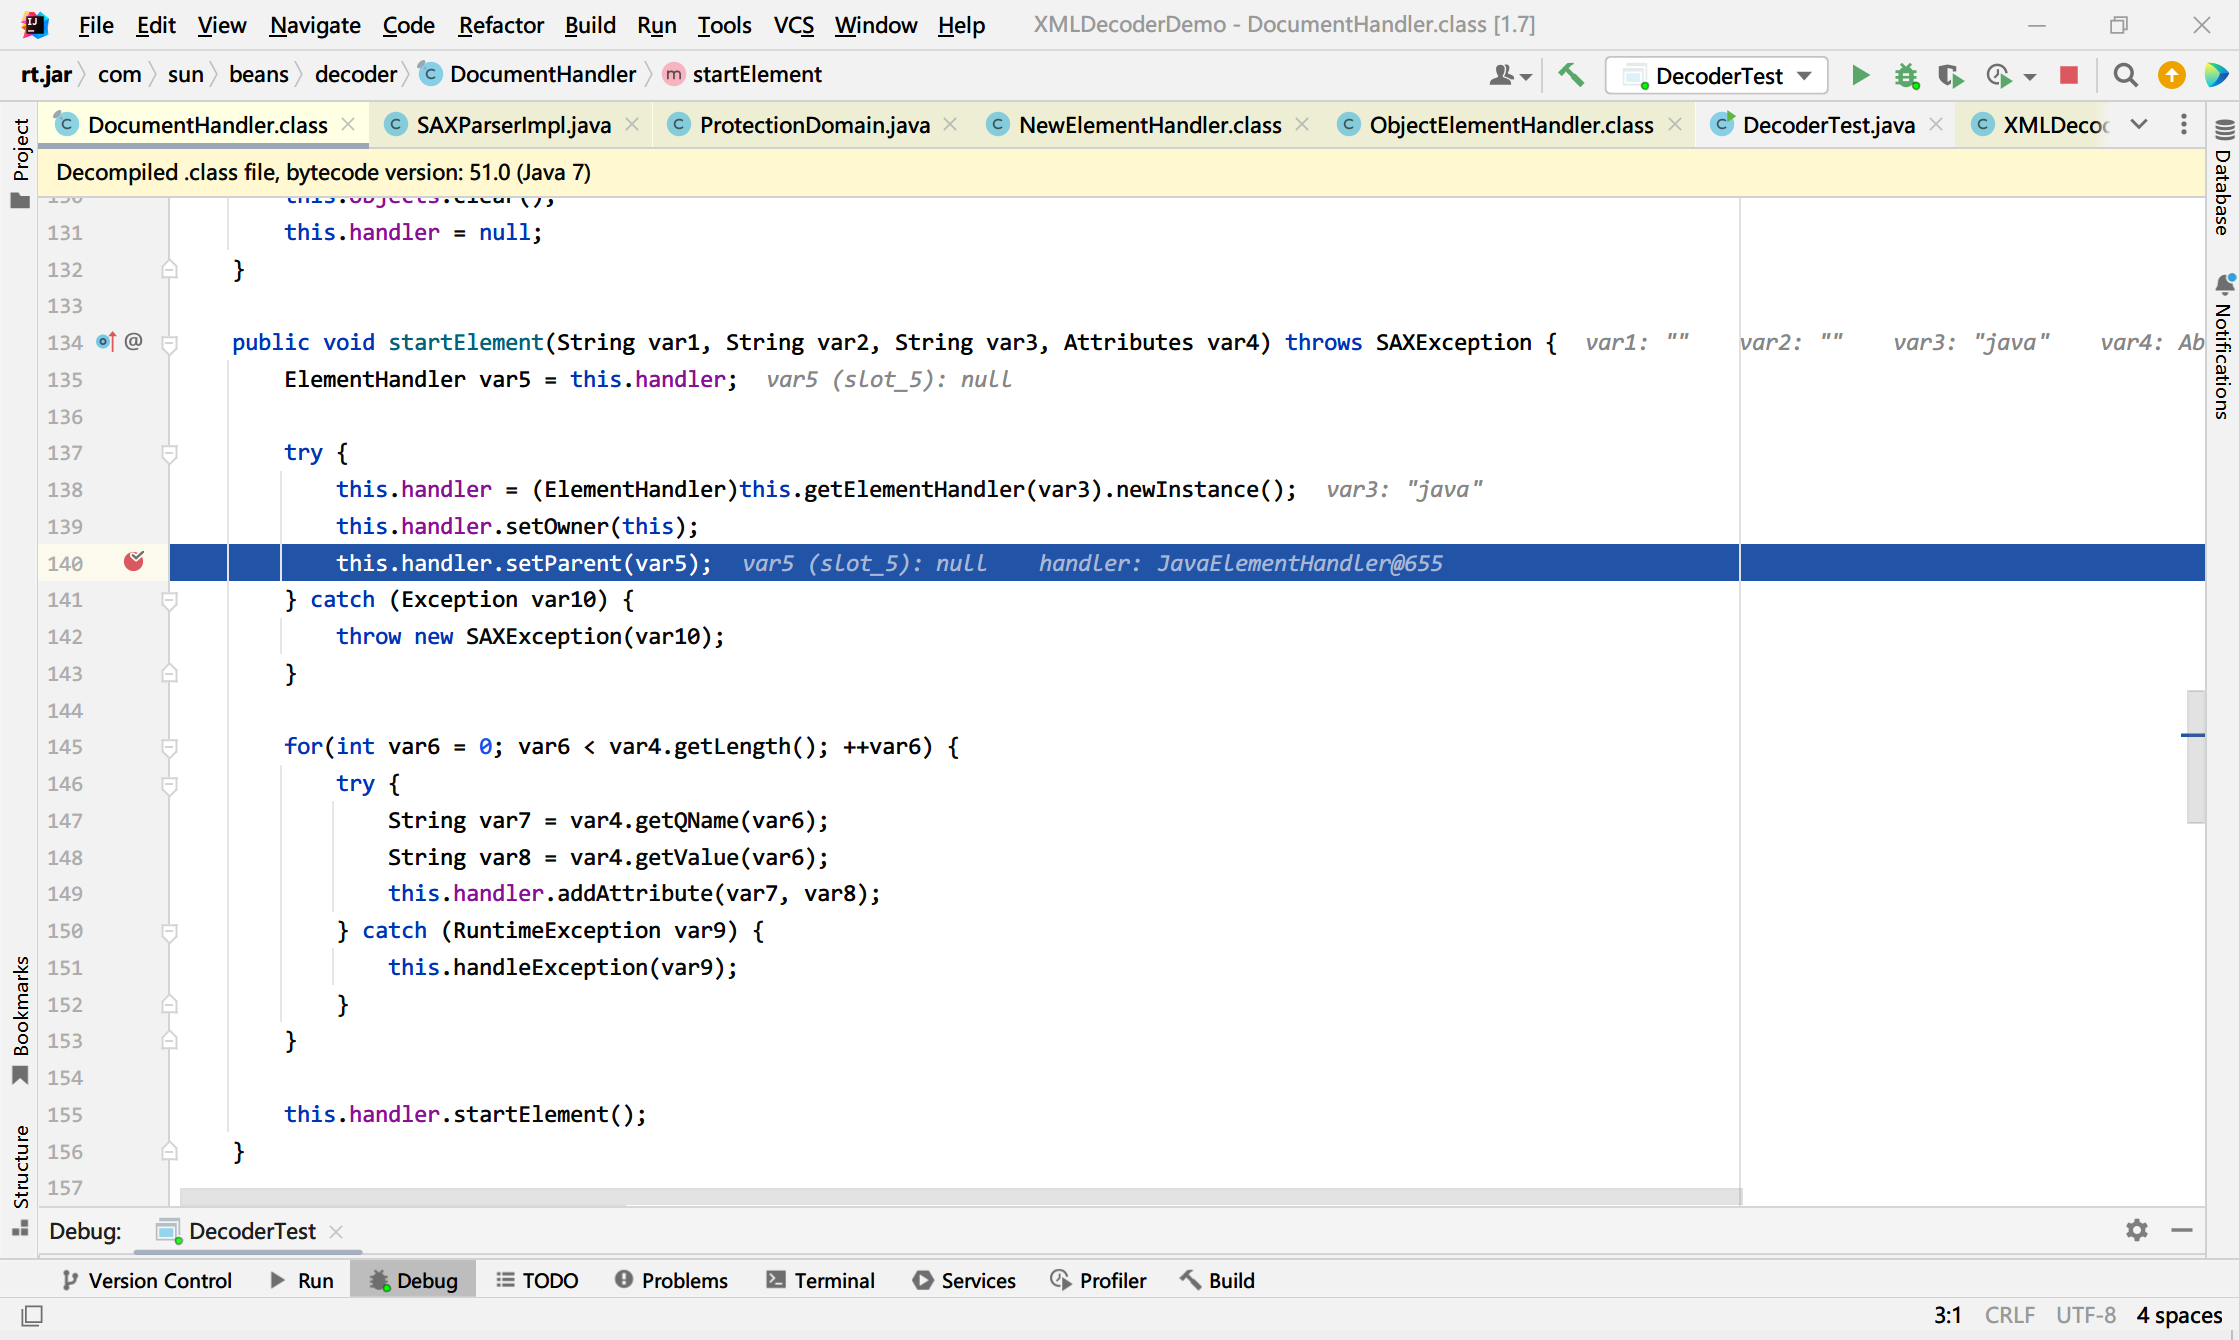This screenshot has width=2239, height=1340.
Task: Click the UTF-8 encoding indicator
Action: (2085, 1315)
